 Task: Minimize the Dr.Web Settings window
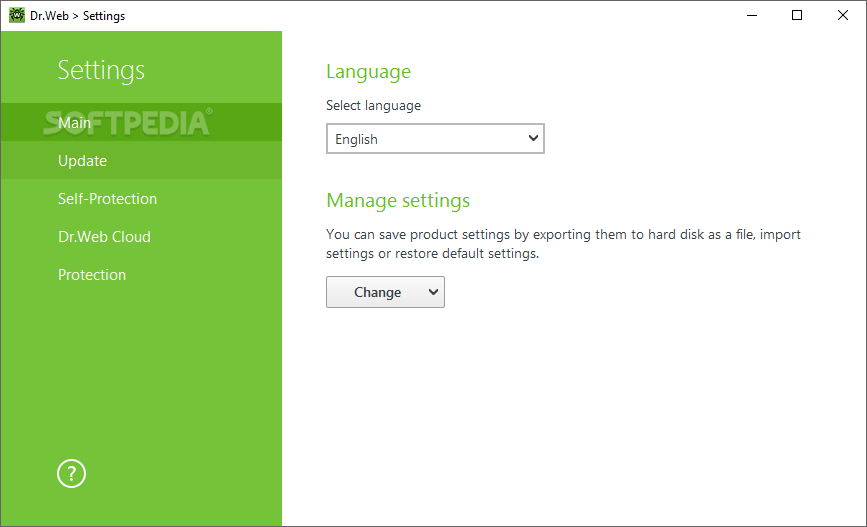click(751, 15)
